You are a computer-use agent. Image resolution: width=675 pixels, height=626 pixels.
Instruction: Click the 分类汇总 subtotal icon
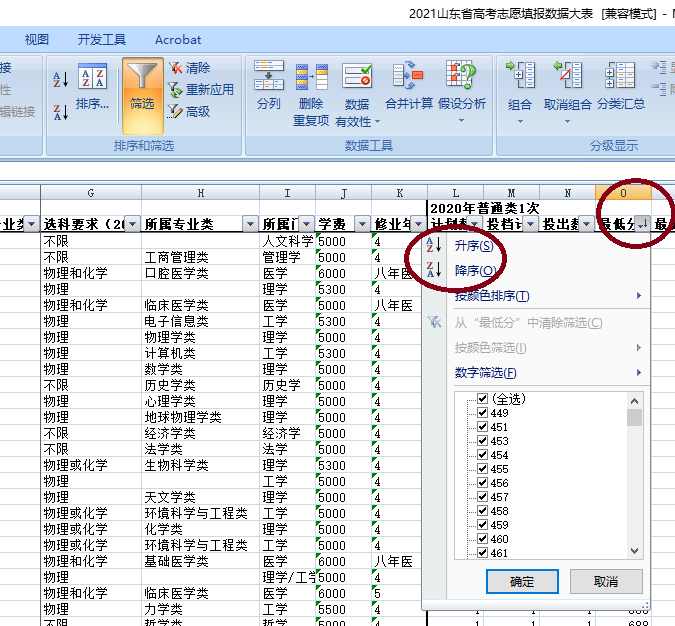click(x=620, y=75)
